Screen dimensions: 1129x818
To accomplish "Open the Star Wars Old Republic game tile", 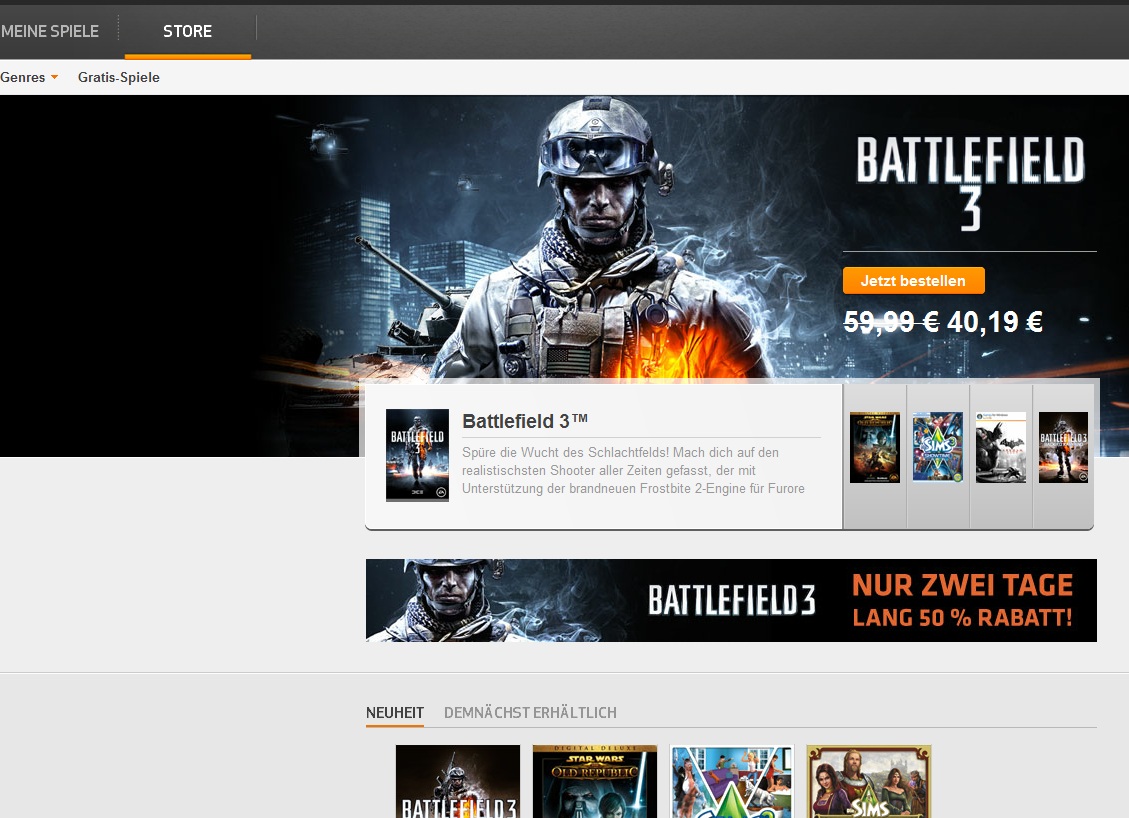I will [x=595, y=781].
